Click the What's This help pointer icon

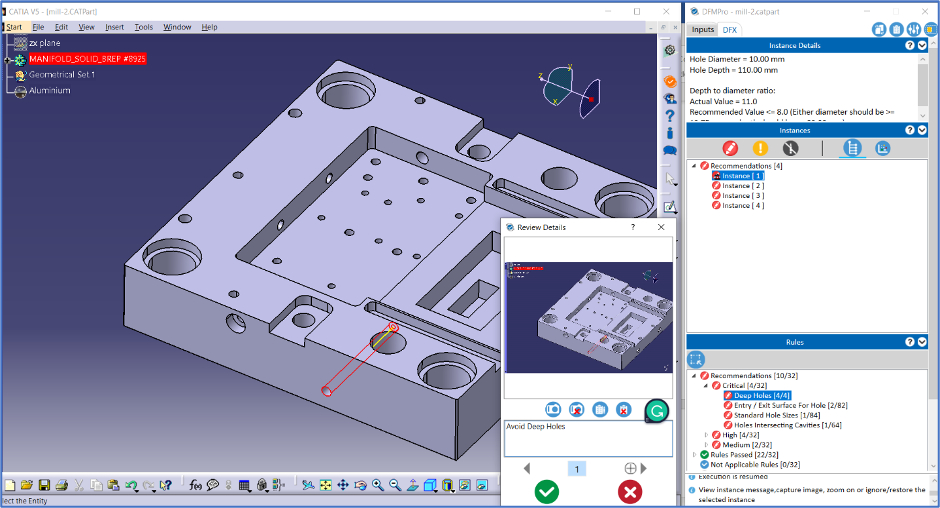[x=166, y=485]
